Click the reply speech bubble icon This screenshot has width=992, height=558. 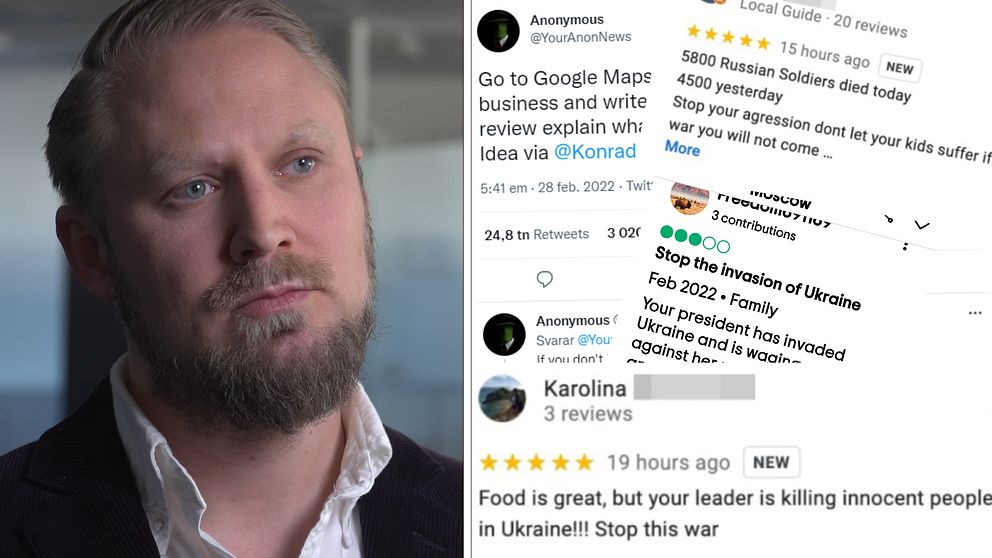545,279
